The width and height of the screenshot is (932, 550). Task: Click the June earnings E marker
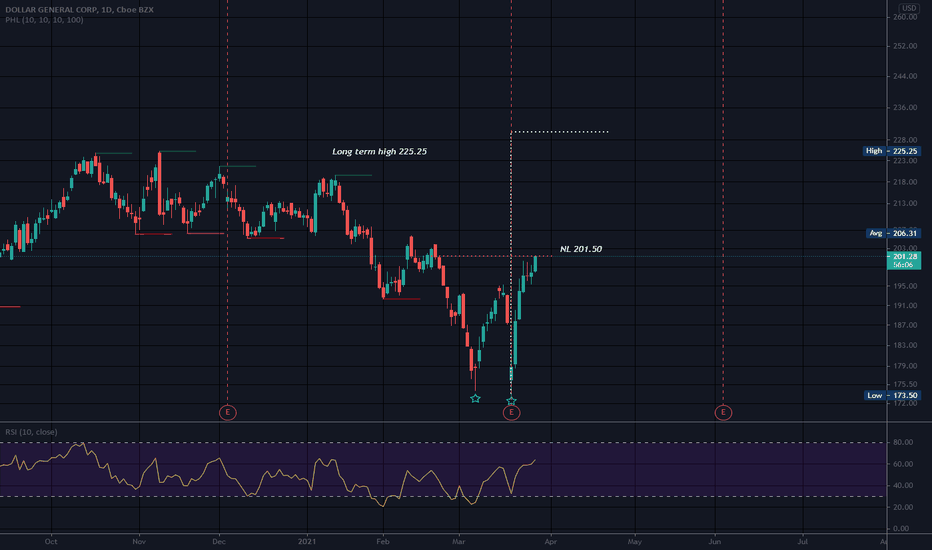(723, 412)
